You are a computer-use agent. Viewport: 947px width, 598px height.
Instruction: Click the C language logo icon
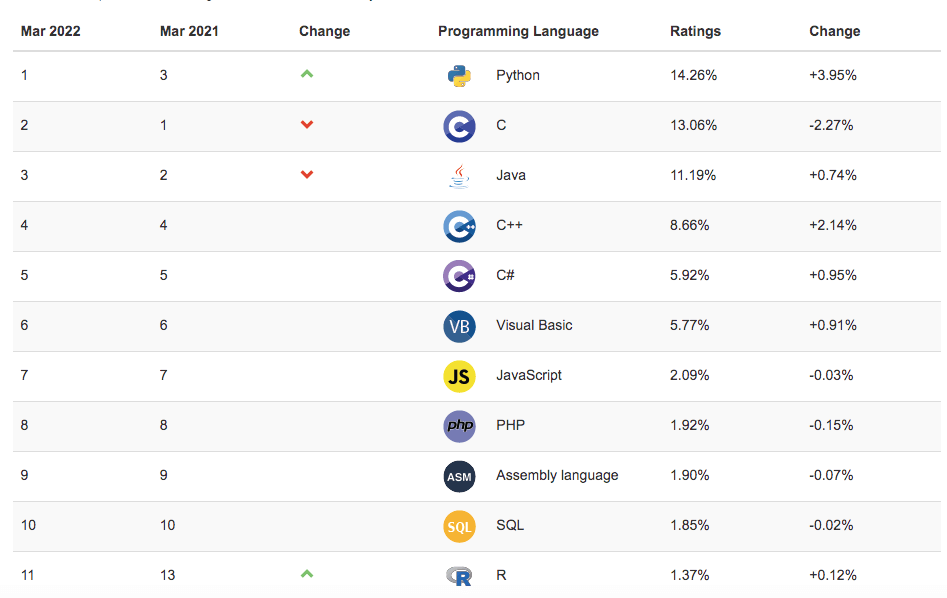[459, 126]
